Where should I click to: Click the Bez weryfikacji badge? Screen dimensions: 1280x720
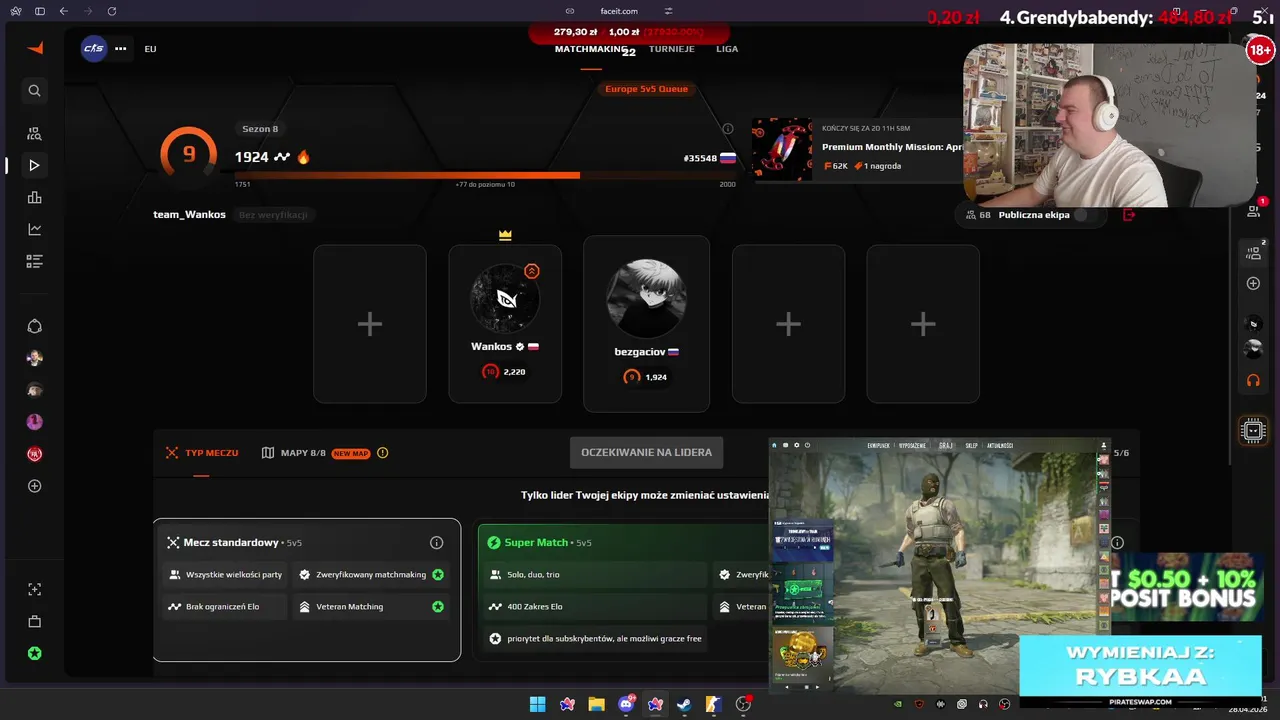tap(272, 215)
